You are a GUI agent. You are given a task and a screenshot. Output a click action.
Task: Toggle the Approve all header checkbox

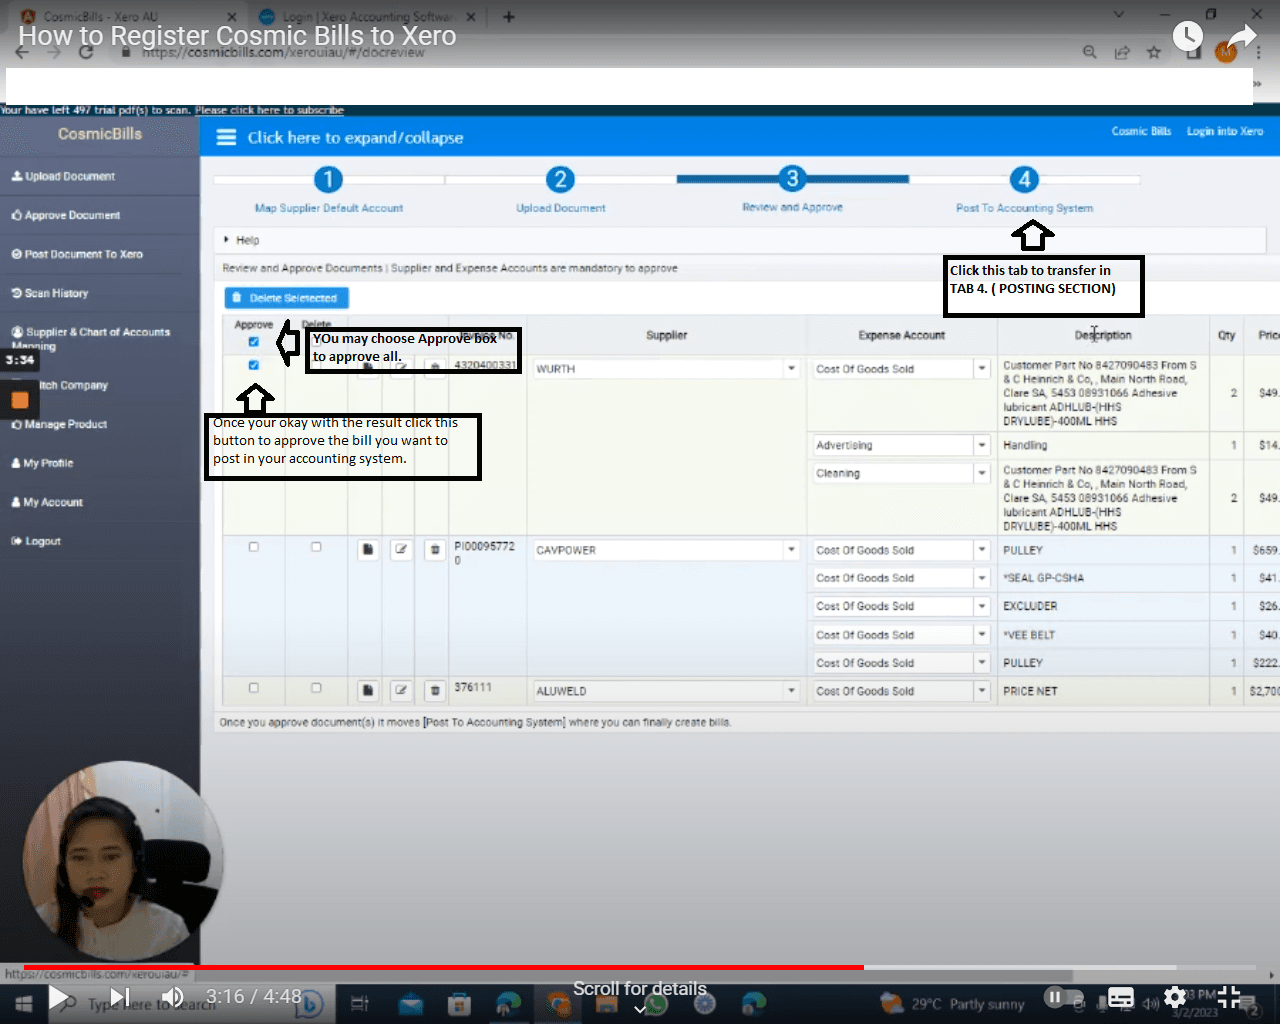[253, 342]
